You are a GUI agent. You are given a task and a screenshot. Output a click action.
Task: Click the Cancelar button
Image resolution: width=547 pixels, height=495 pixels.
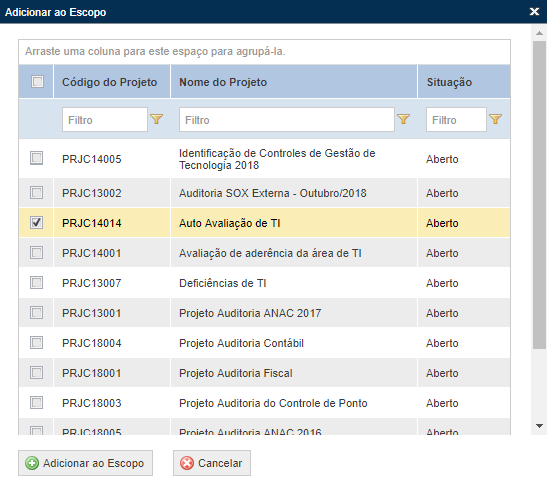[x=212, y=463]
